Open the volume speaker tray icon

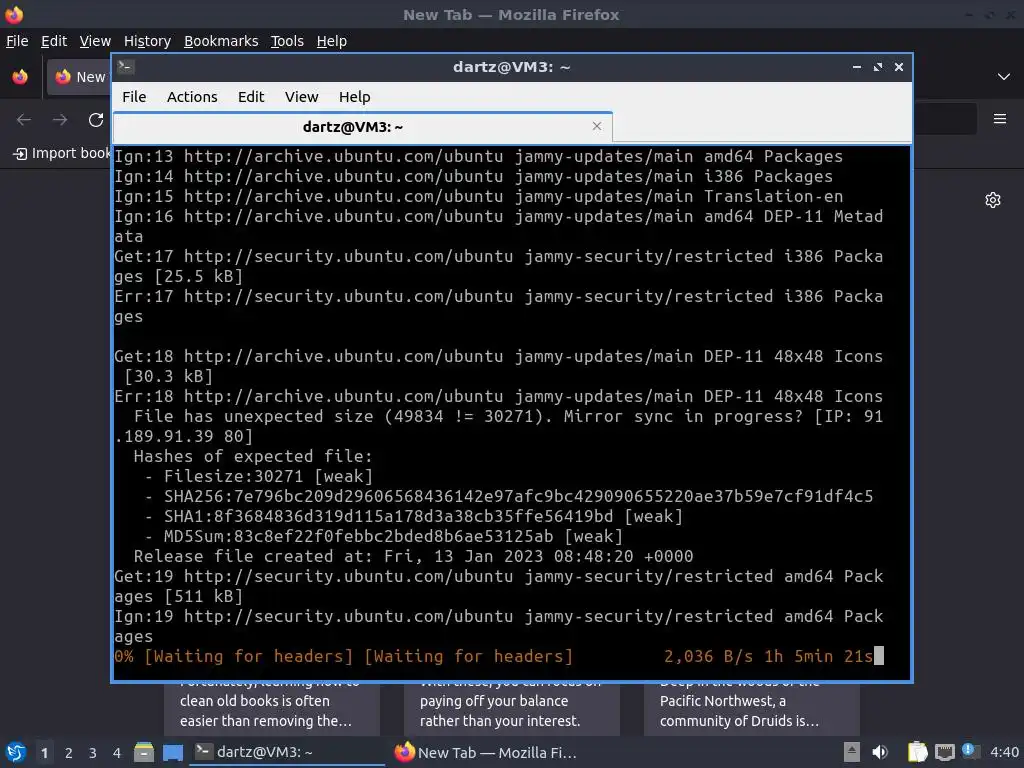tap(880, 752)
